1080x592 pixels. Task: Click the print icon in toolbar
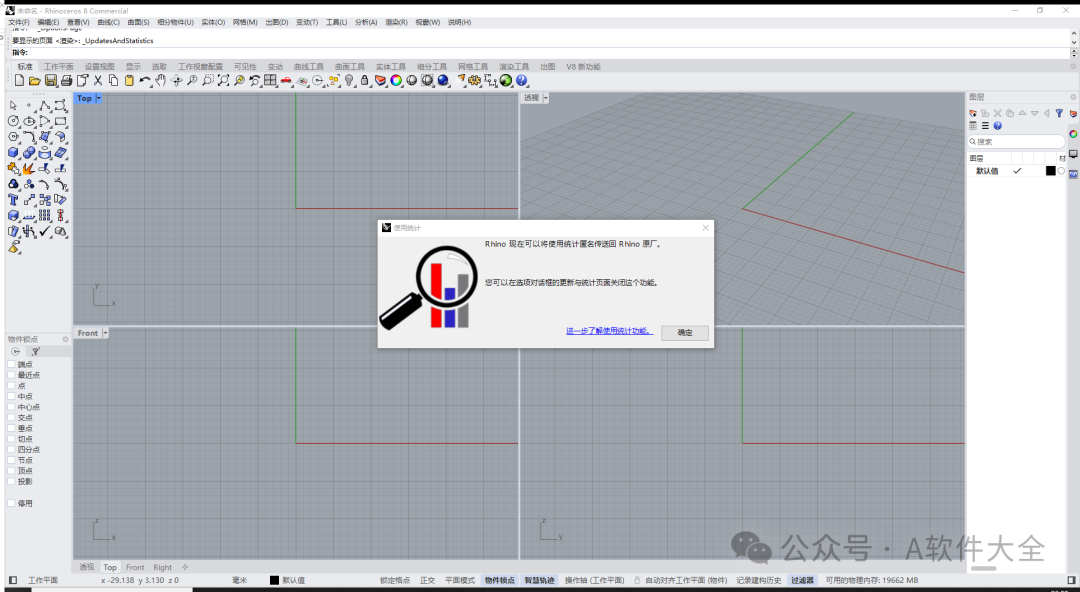click(x=66, y=81)
